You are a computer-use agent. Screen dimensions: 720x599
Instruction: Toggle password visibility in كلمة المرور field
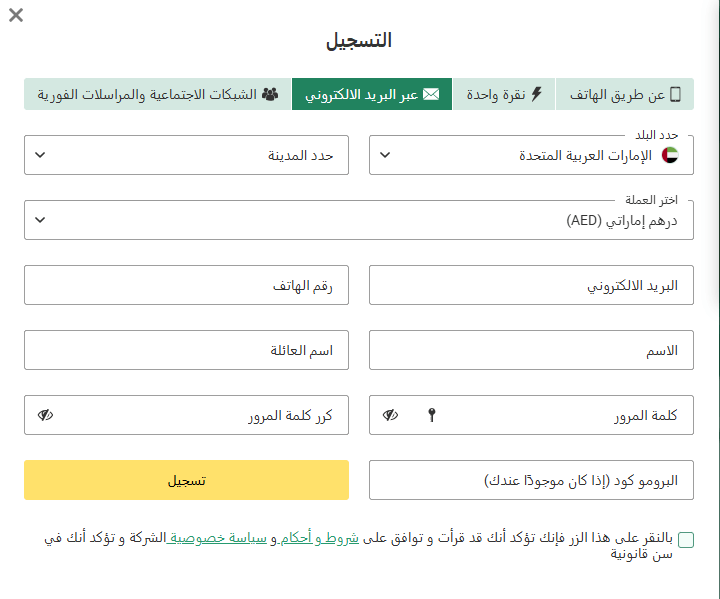[390, 415]
